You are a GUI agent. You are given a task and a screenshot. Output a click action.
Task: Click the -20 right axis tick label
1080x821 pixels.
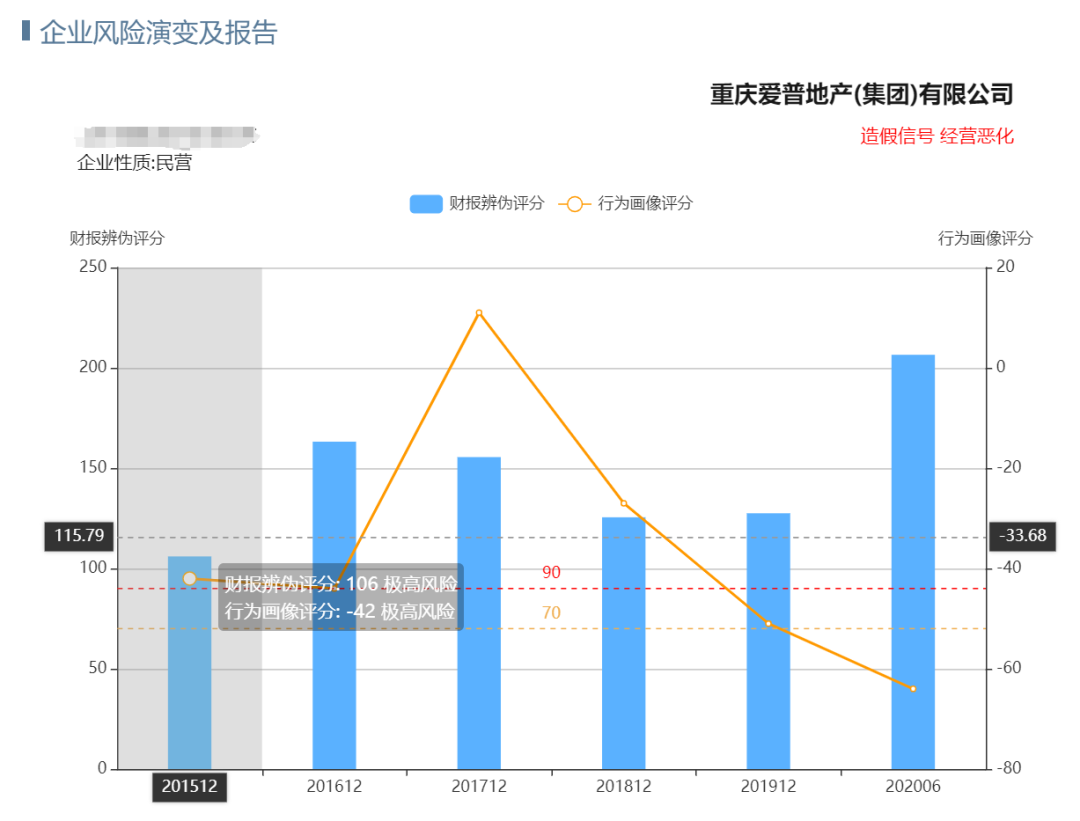[1009, 468]
